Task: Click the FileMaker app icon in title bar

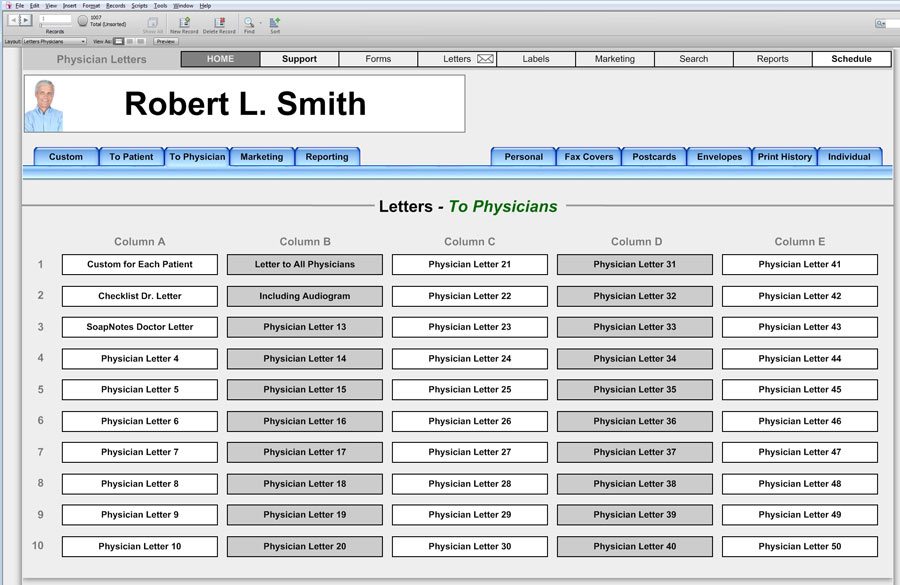Action: [8, 5]
